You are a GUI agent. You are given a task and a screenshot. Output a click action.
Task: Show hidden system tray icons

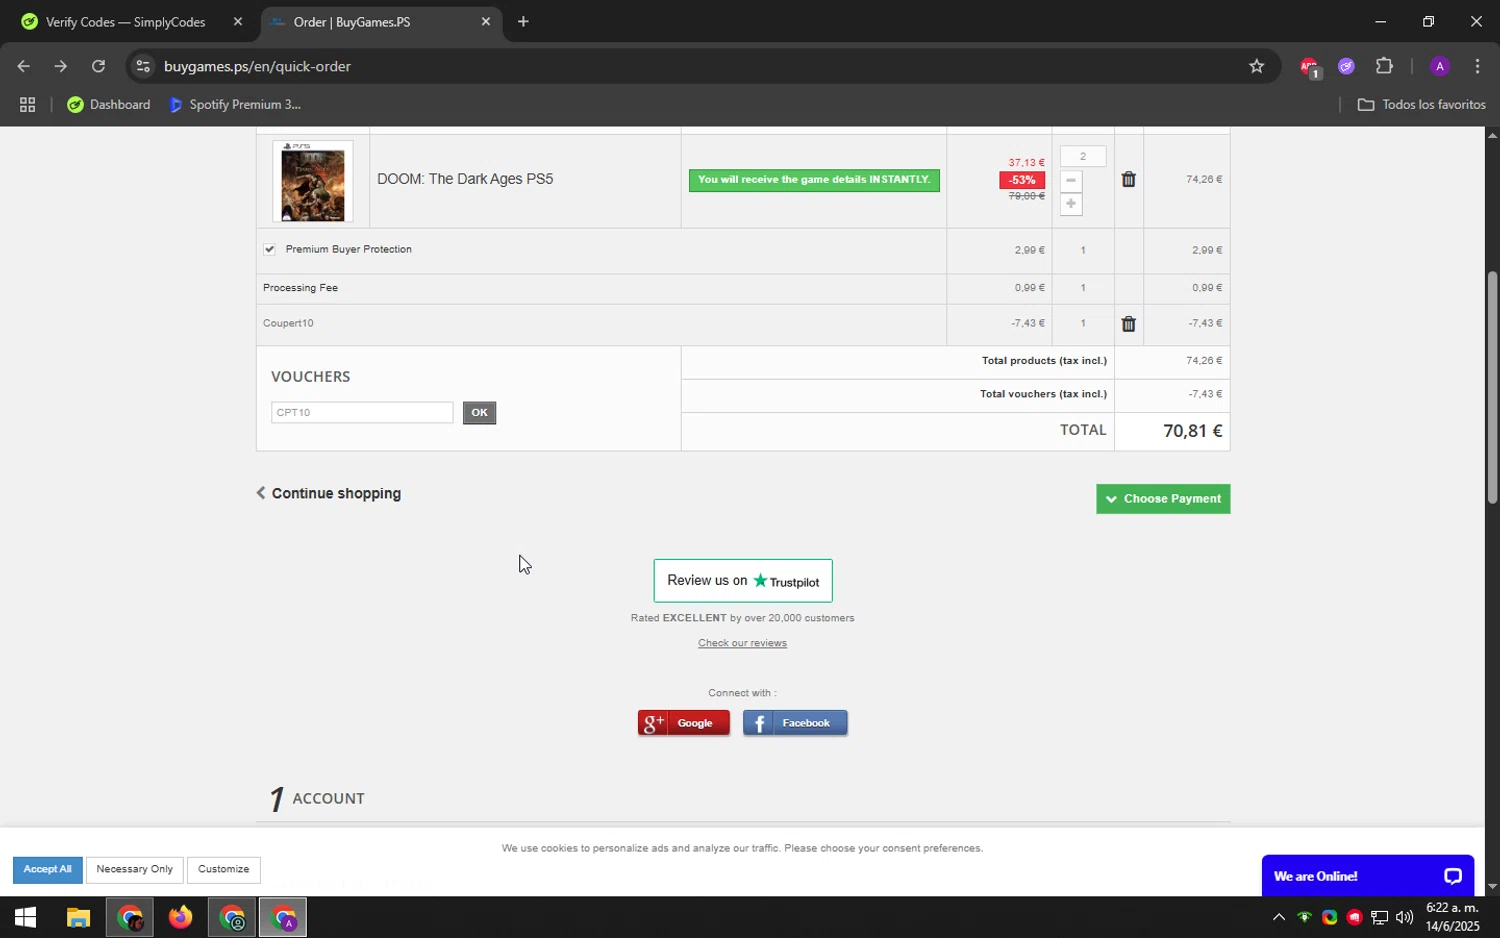coord(1278,917)
